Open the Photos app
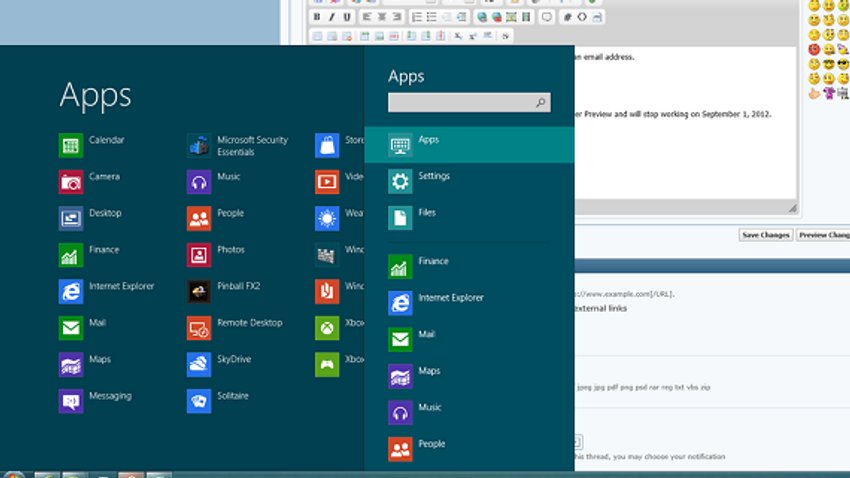 tap(216, 255)
